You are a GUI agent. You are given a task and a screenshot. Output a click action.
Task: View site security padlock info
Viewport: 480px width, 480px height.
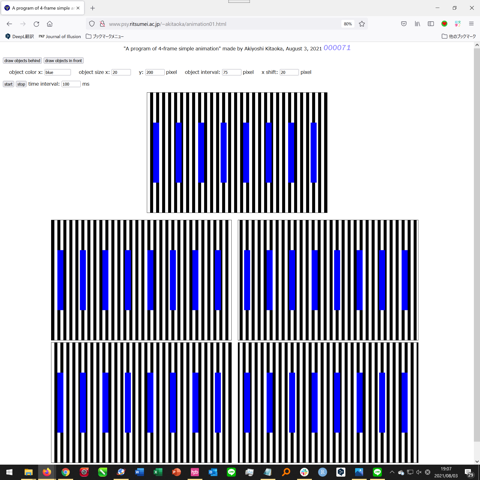[102, 24]
